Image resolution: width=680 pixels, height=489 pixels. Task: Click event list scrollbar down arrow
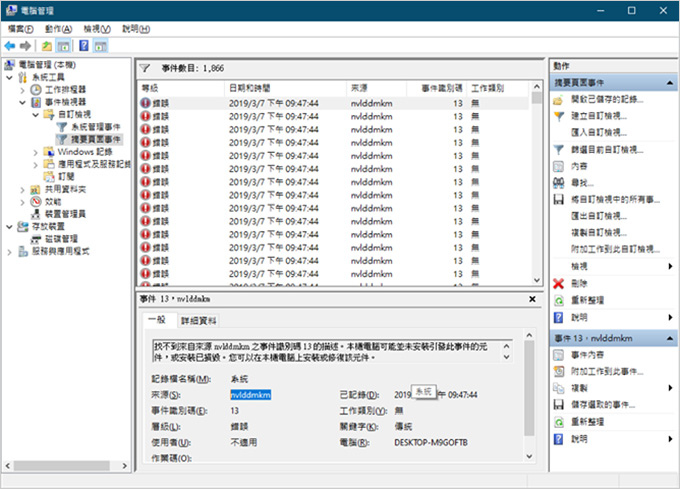536,280
